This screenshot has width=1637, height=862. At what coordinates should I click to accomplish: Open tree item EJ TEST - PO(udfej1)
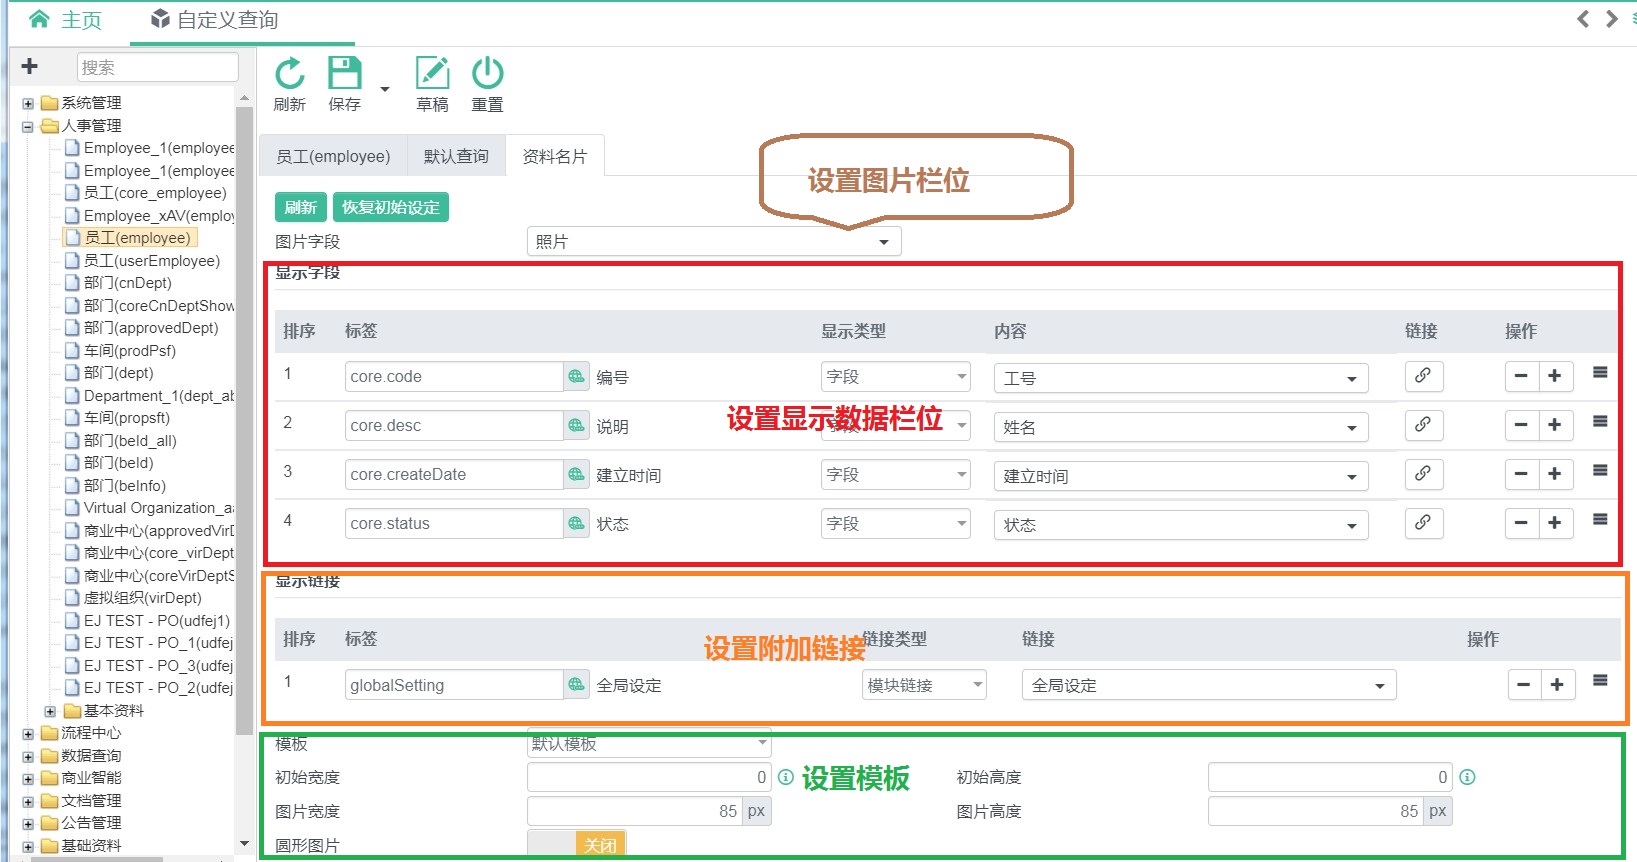tap(157, 621)
